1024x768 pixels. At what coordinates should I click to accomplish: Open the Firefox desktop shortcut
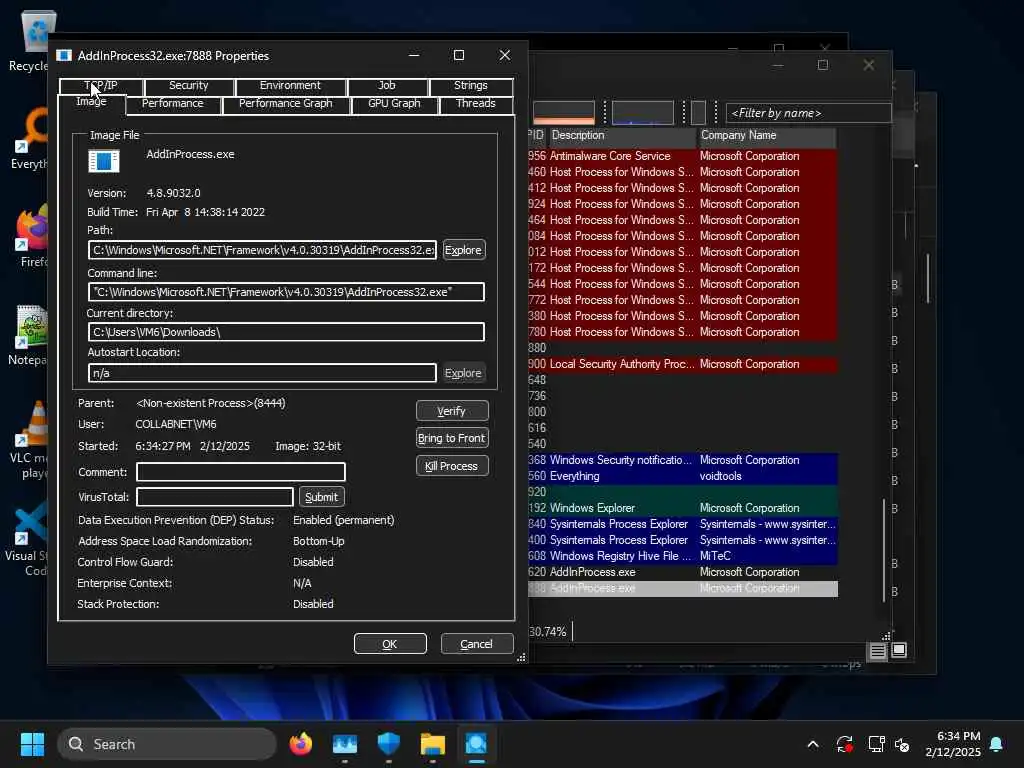(31, 236)
